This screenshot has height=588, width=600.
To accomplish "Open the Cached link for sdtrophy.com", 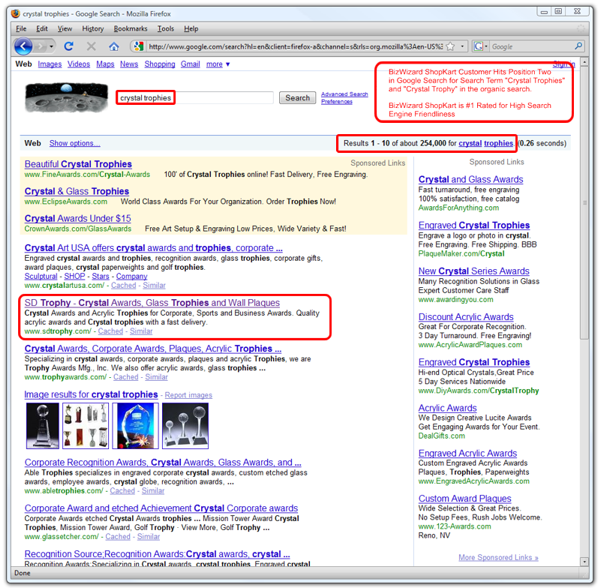I will [x=111, y=331].
